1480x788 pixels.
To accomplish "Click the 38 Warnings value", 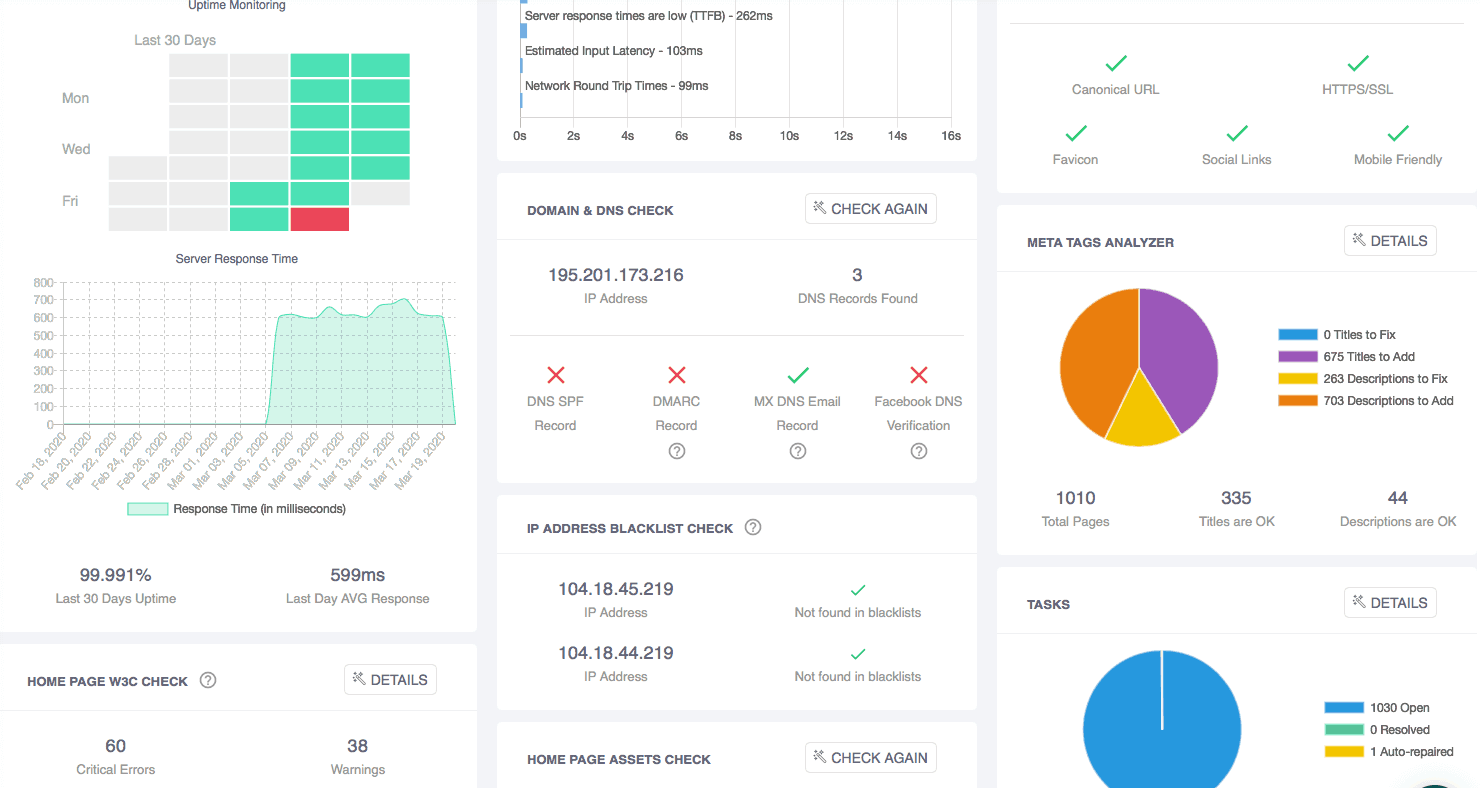I will tap(358, 746).
